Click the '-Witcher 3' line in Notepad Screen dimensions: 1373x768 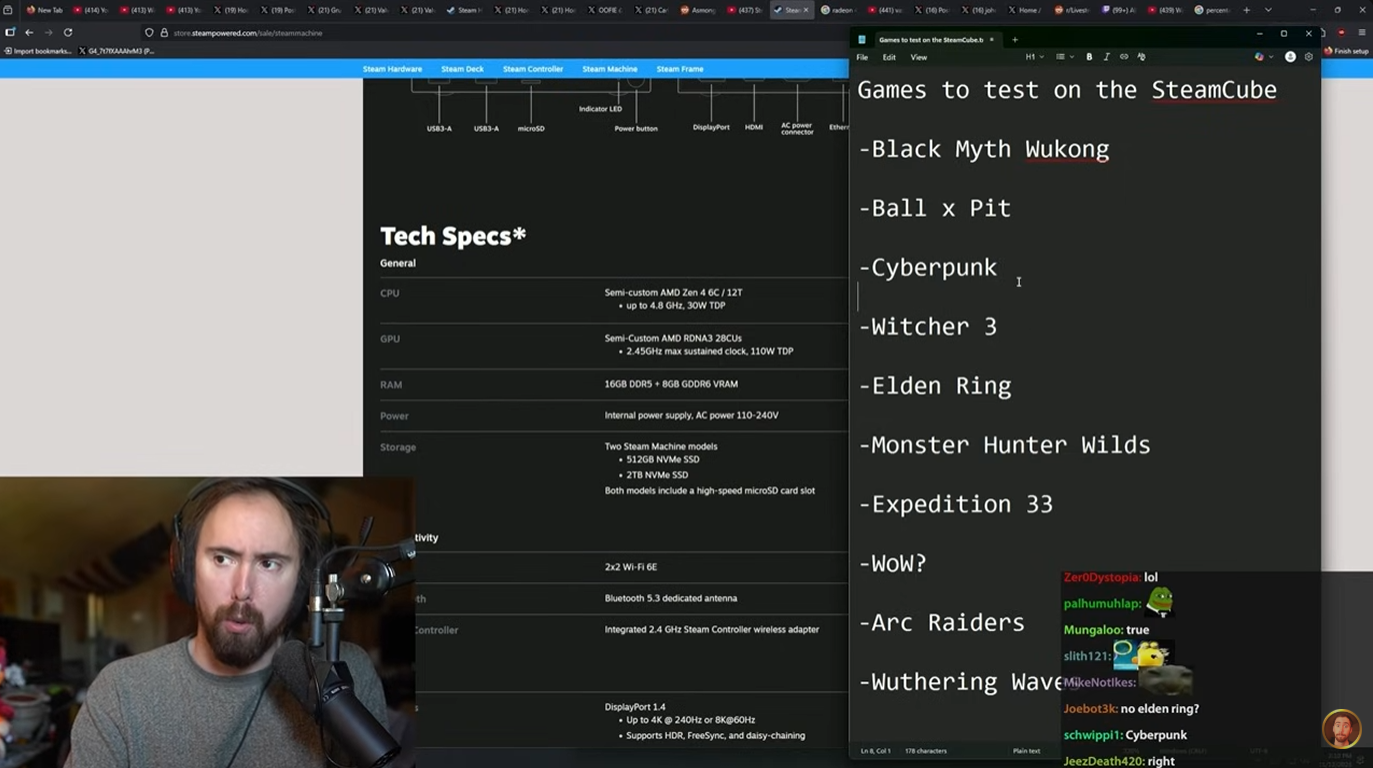coord(928,326)
